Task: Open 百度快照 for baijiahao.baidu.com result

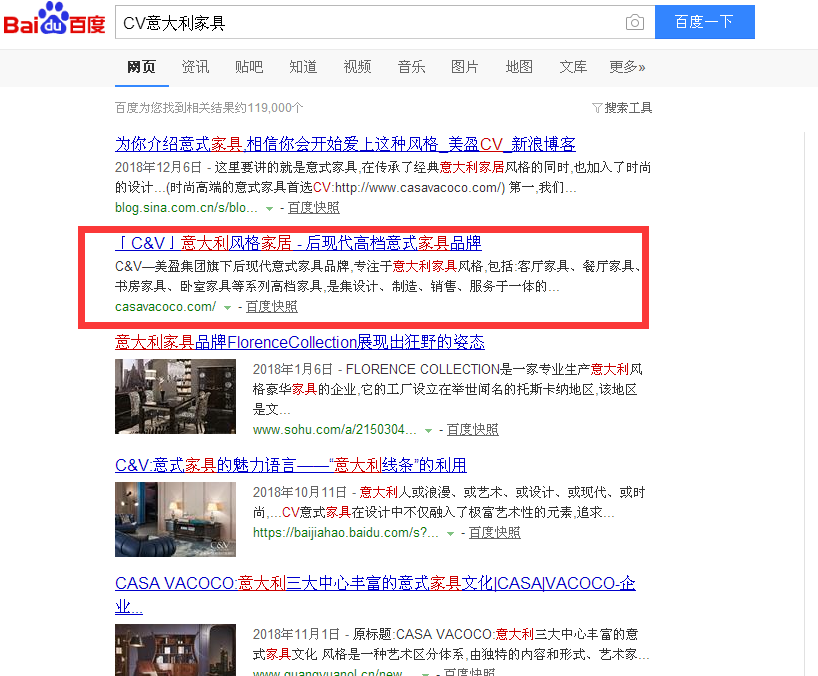Action: pyautogui.click(x=495, y=533)
